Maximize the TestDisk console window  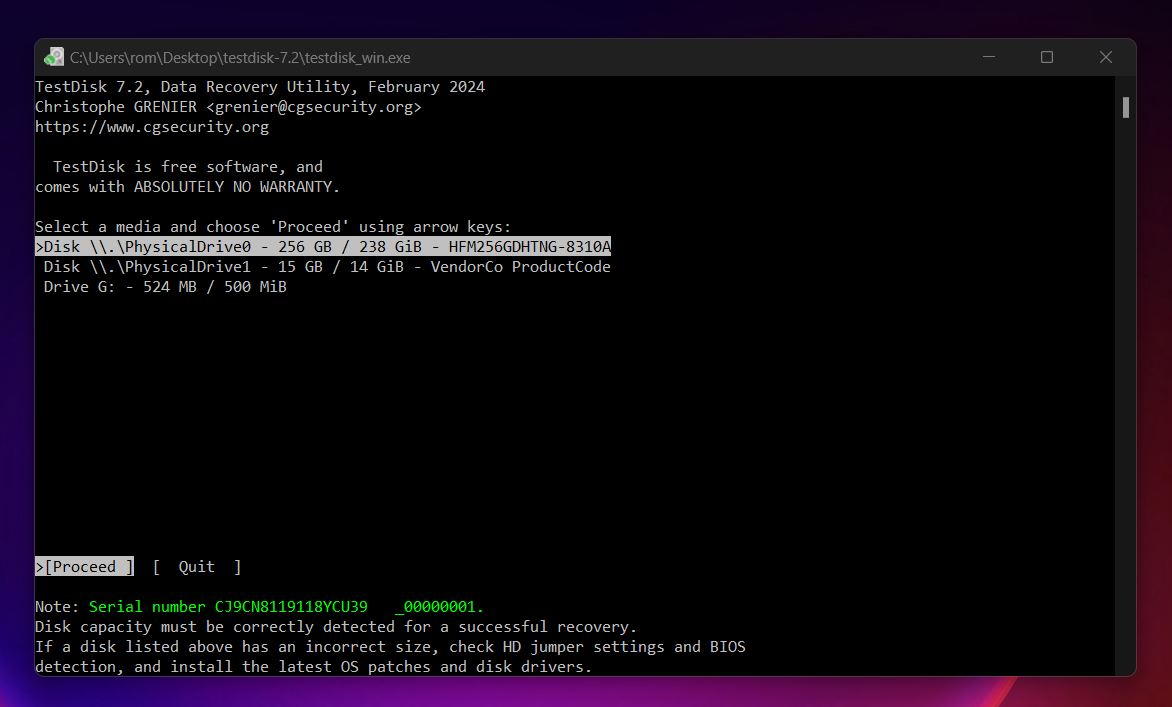coord(1046,57)
